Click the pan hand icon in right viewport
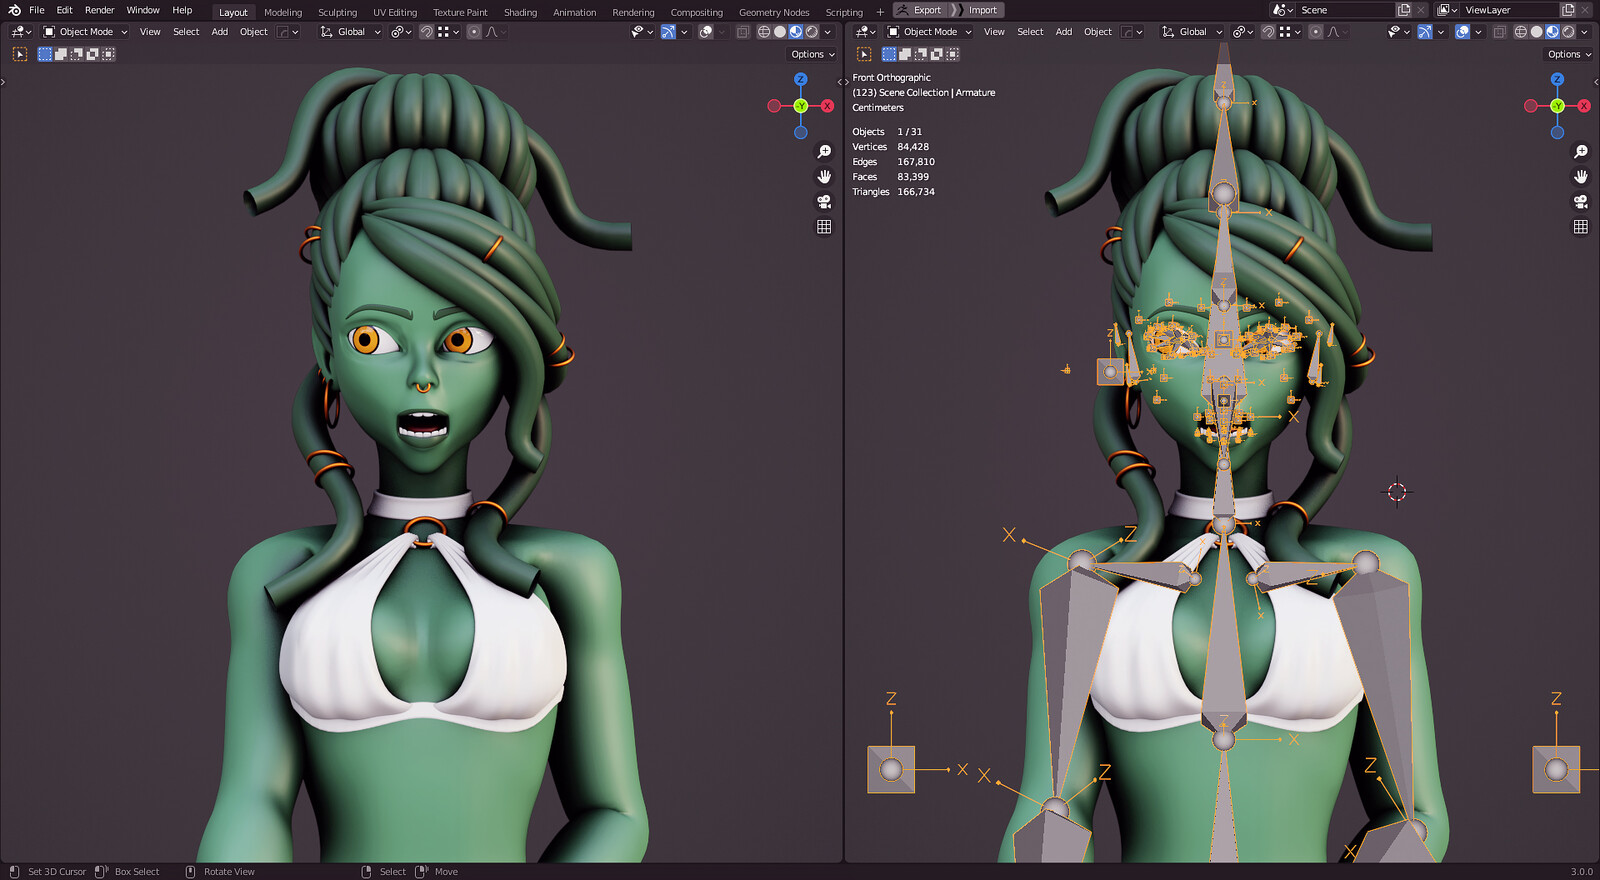The height and width of the screenshot is (880, 1600). pyautogui.click(x=1581, y=177)
